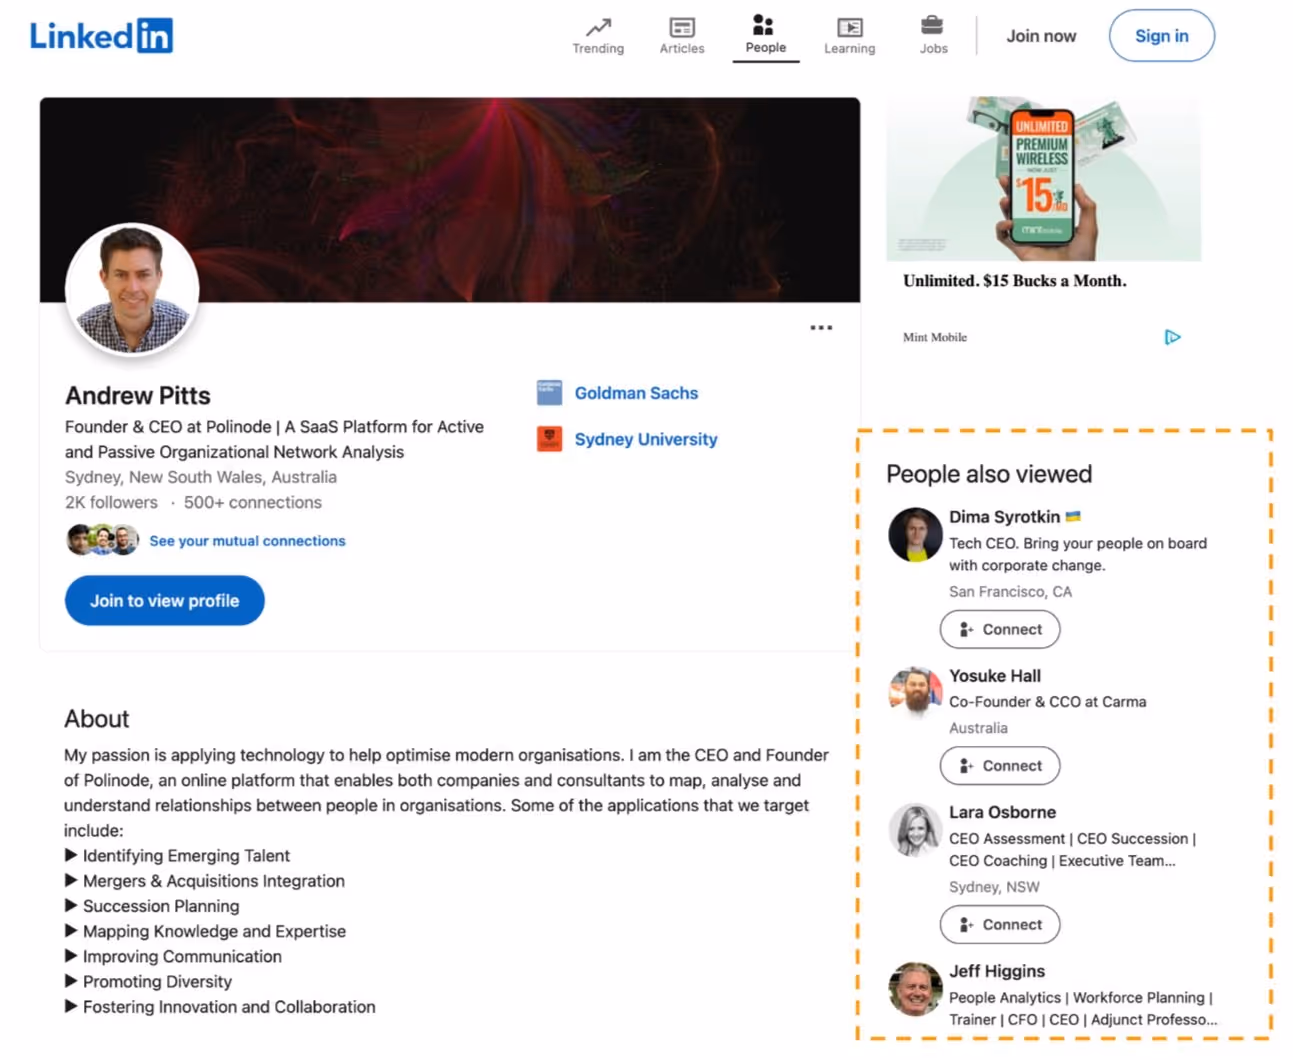Click the People also viewed heading
This screenshot has height=1060, width=1293.
coord(989,474)
